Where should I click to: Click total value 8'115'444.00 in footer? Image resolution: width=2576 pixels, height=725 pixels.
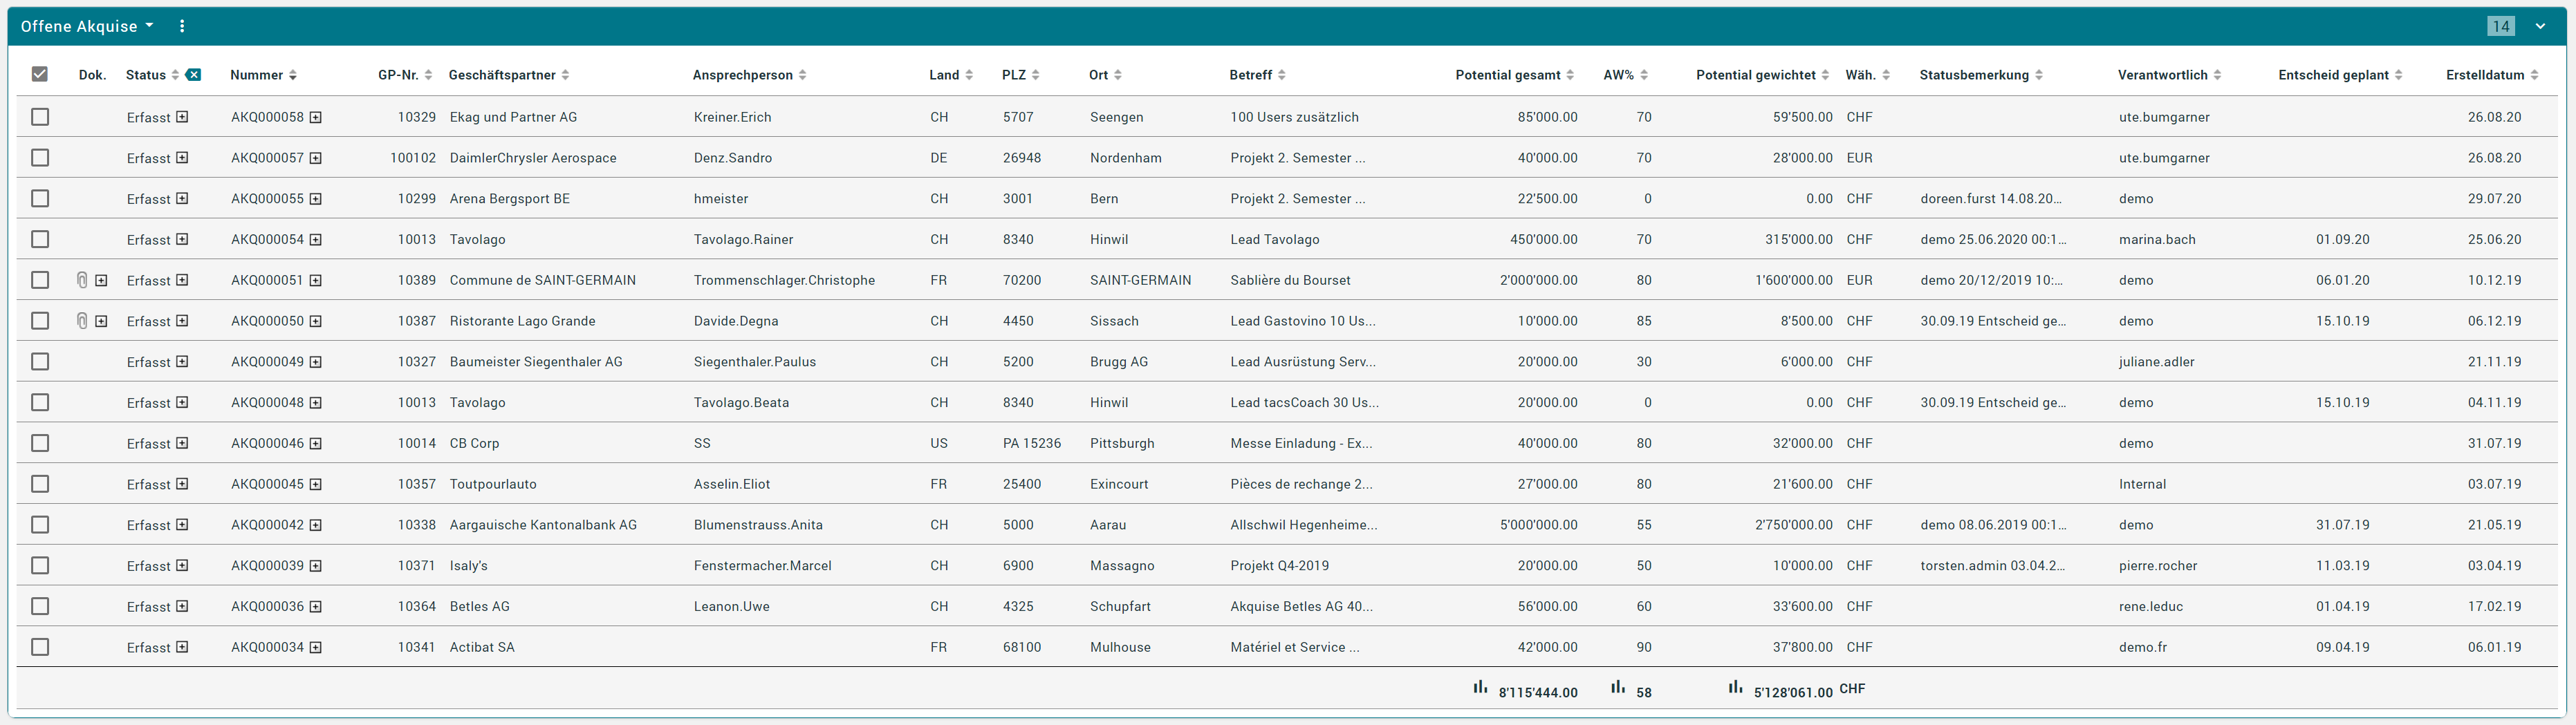point(1538,692)
